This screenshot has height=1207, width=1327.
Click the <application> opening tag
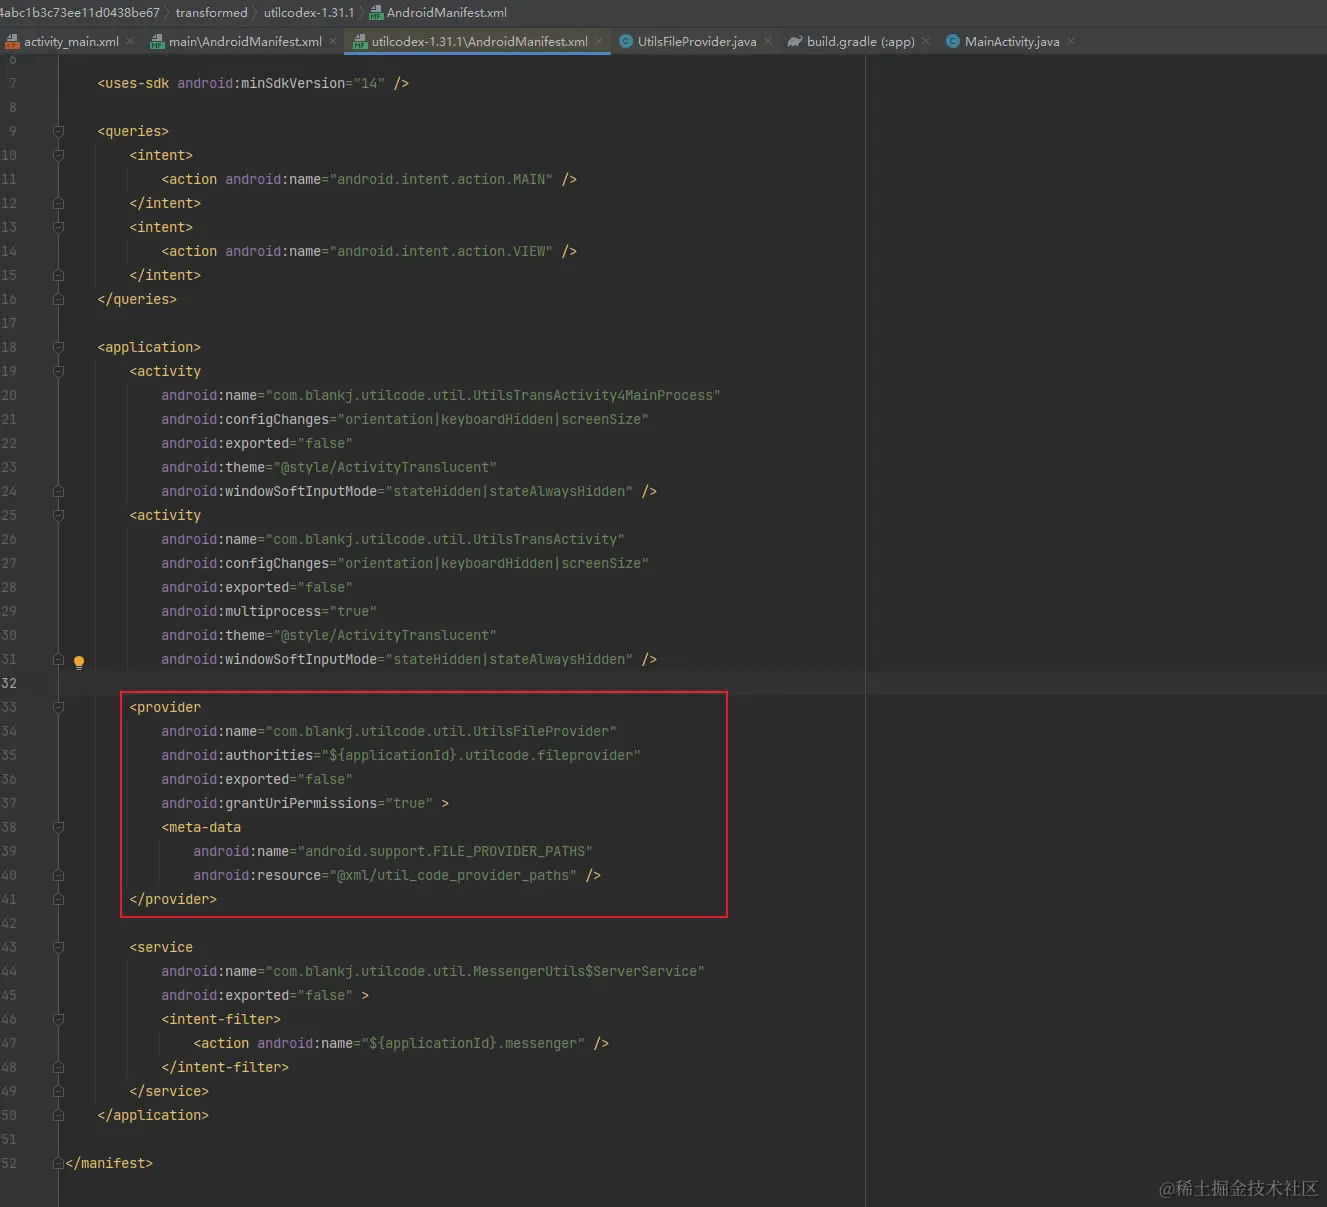tap(149, 347)
